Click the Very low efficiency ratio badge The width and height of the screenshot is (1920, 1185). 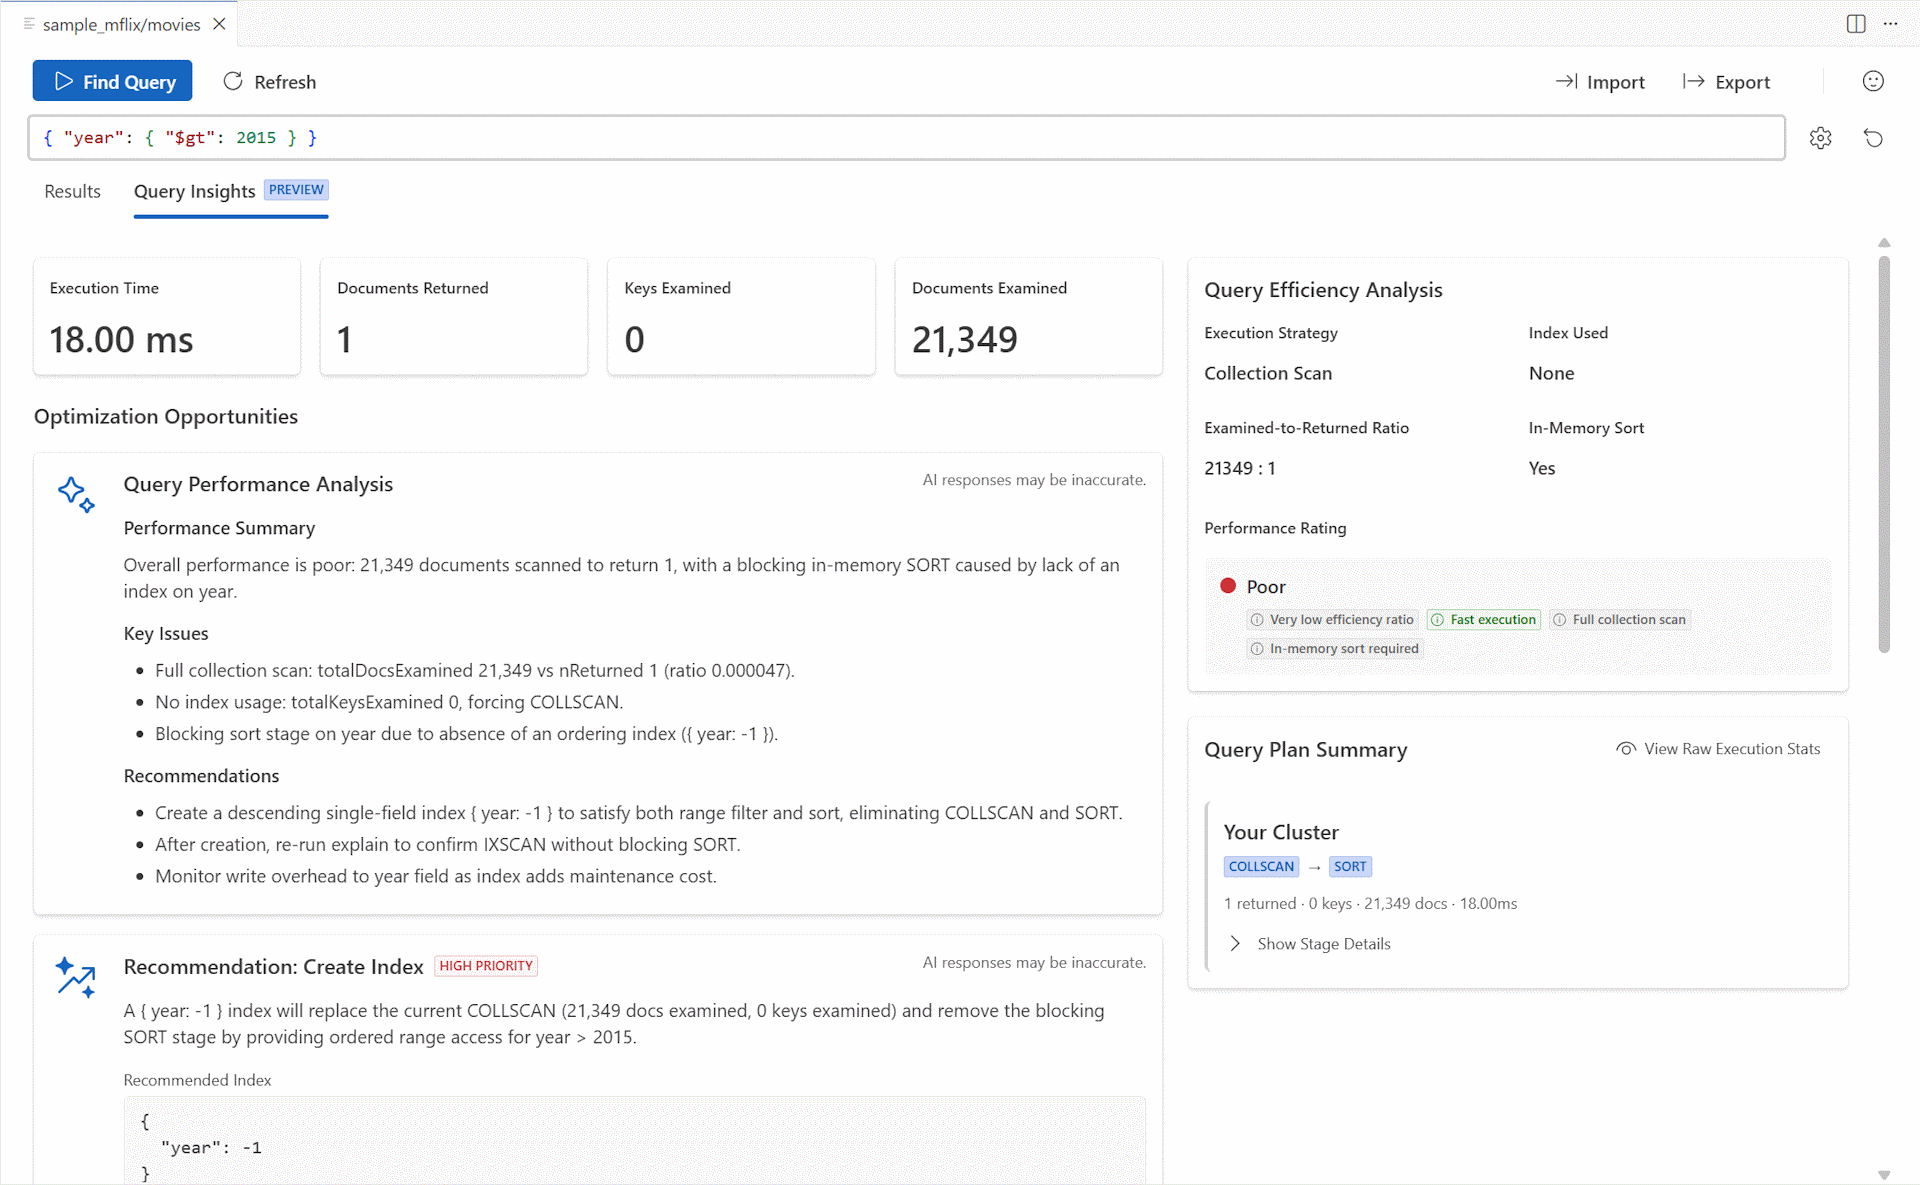(x=1331, y=620)
